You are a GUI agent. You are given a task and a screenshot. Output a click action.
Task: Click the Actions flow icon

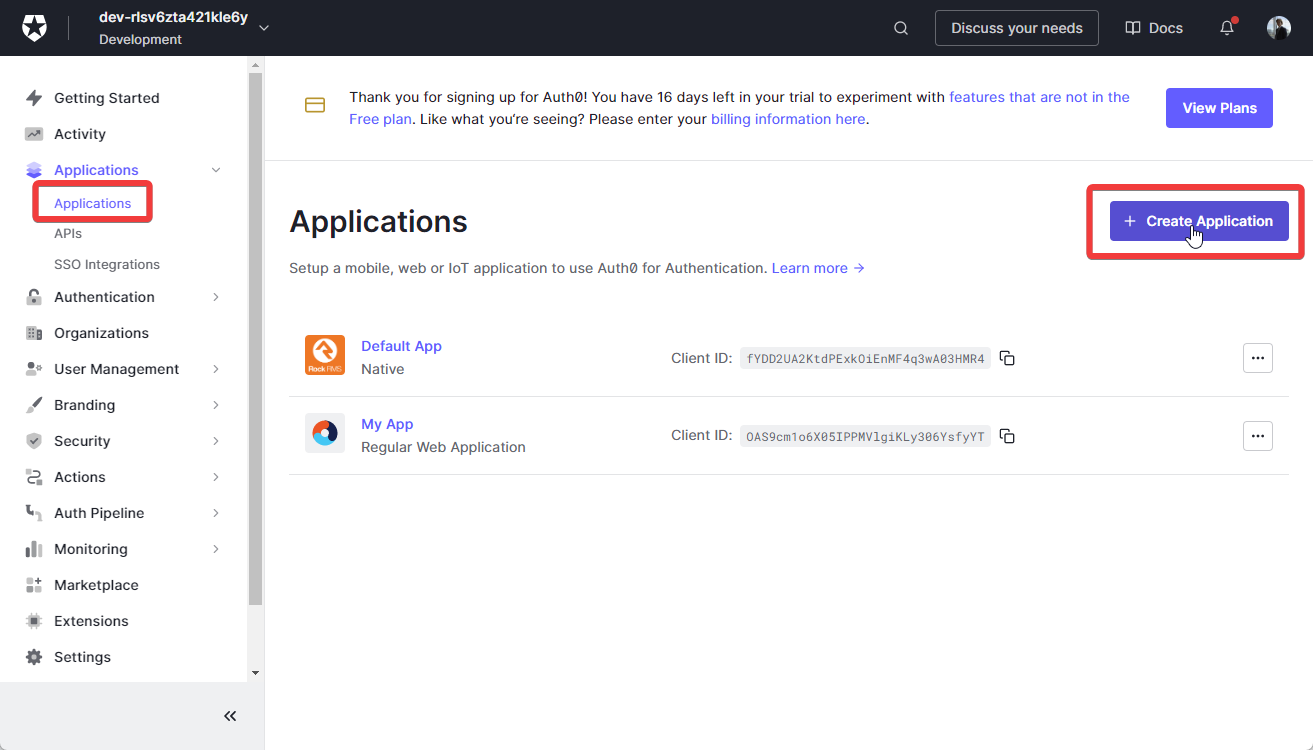click(x=34, y=477)
